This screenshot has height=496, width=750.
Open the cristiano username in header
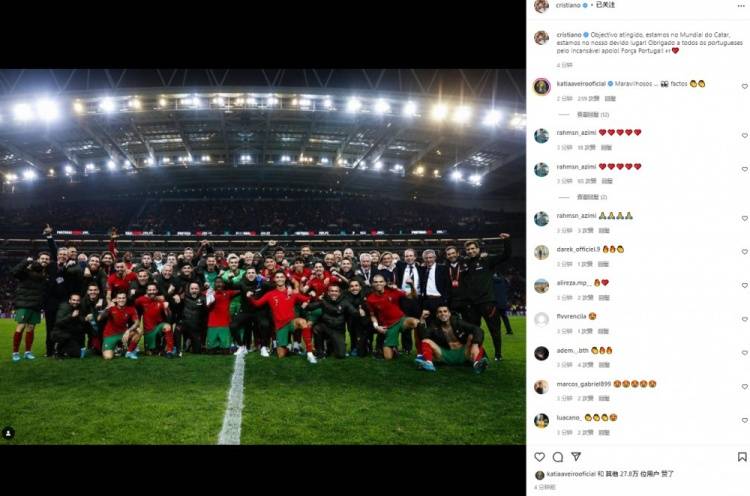568,5
